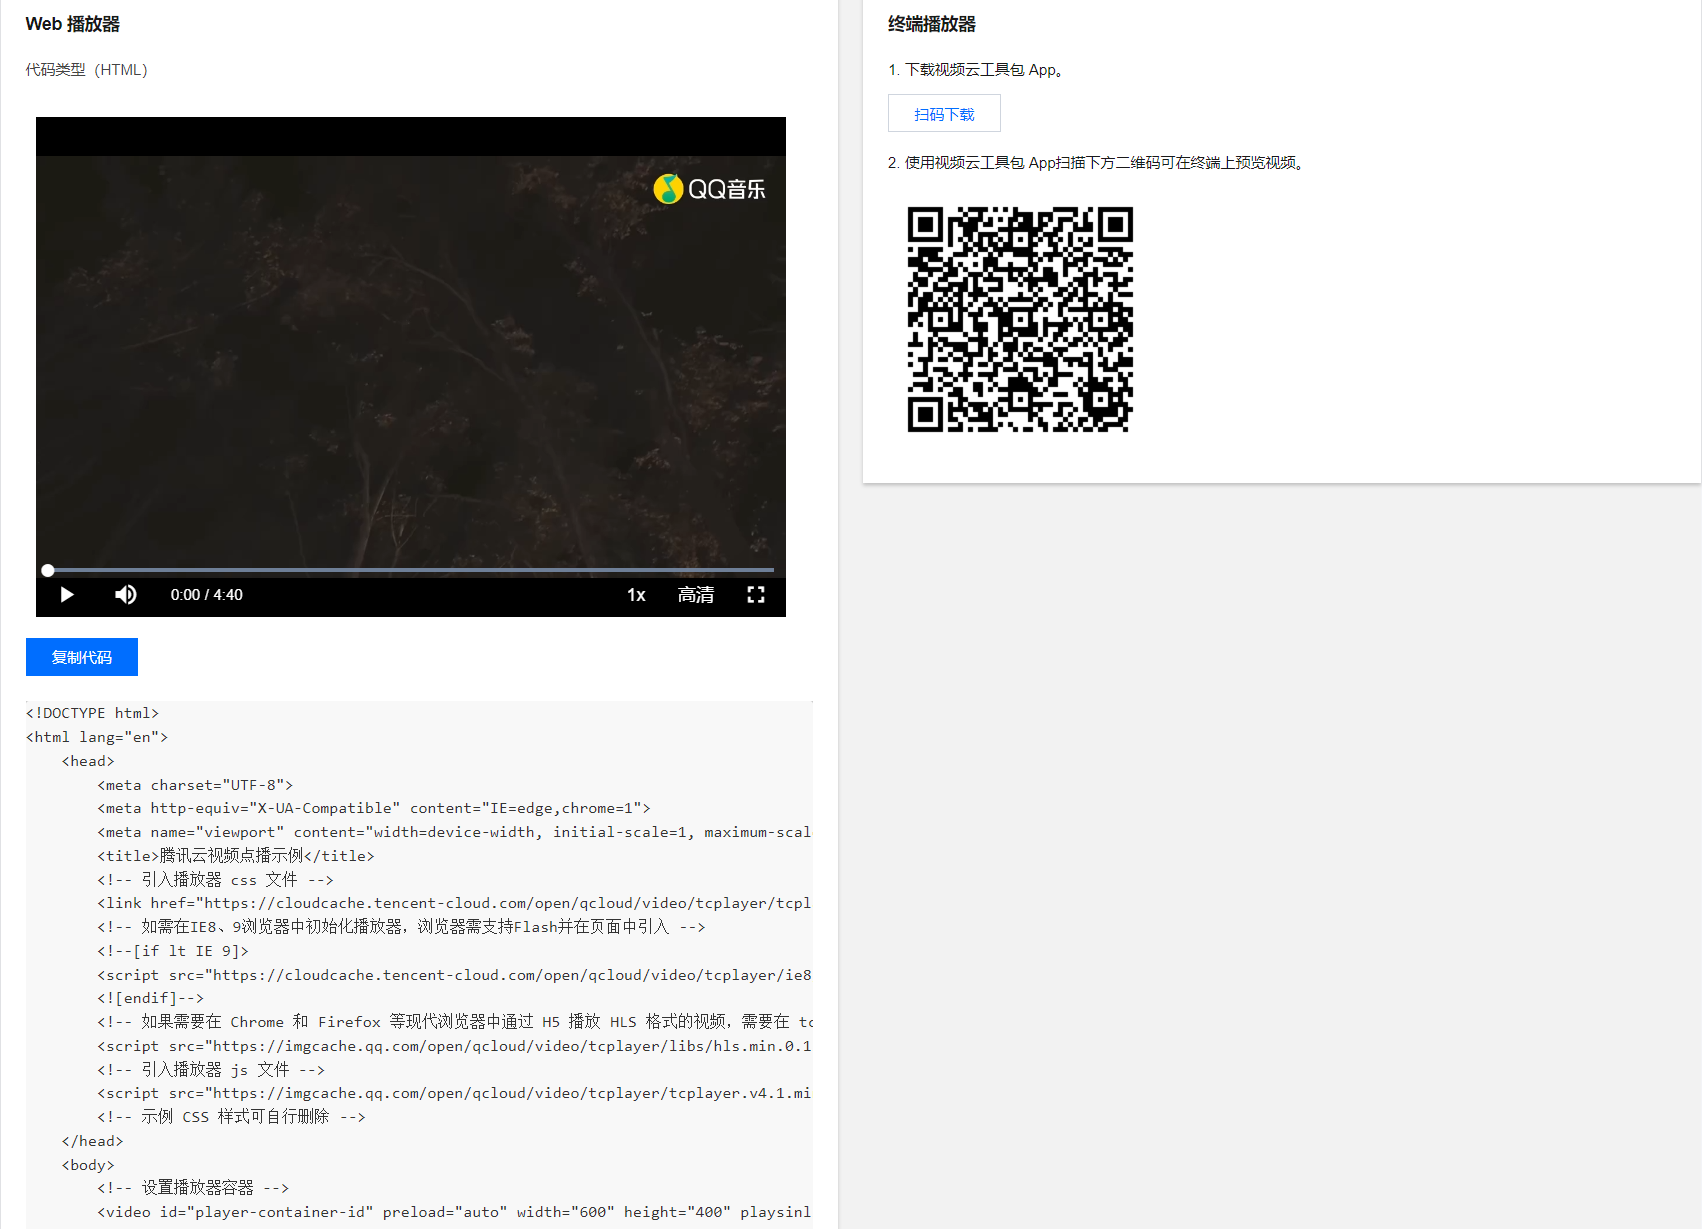Change video quality from 高清
The height and width of the screenshot is (1229, 1702).
point(696,595)
